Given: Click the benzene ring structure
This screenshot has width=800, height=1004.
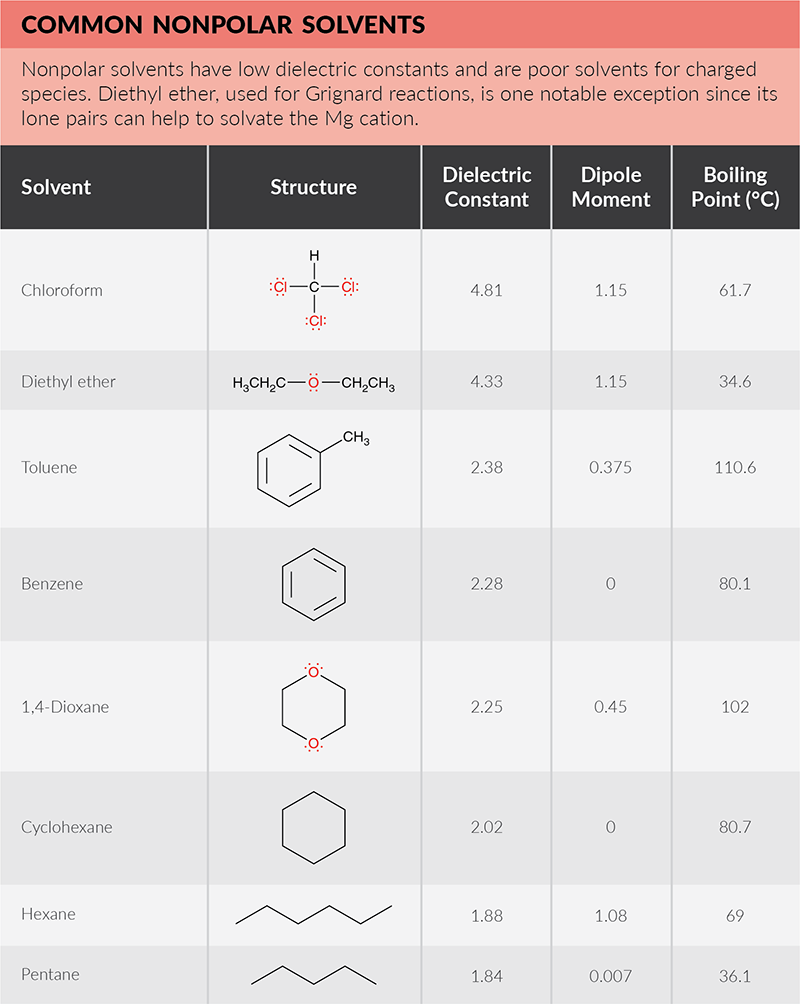Looking at the screenshot, I should [314, 584].
